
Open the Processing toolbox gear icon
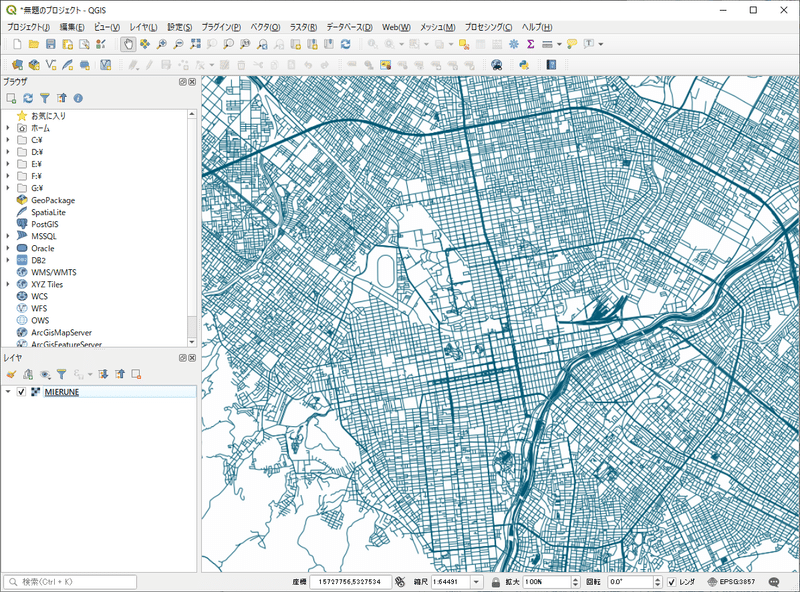[514, 44]
